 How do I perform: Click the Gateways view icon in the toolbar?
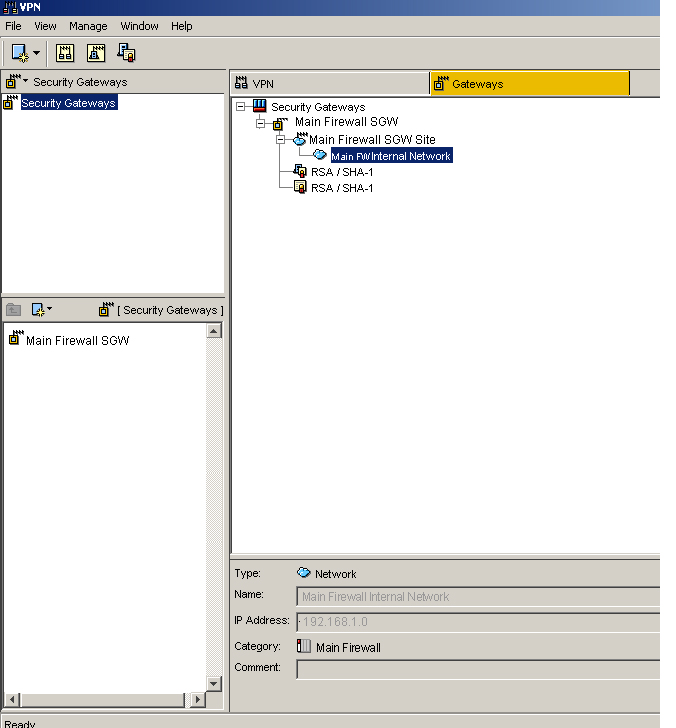[96, 53]
